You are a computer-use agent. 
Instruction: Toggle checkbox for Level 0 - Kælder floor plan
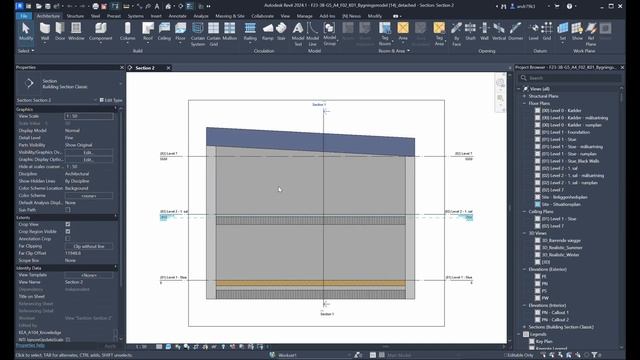click(x=538, y=111)
